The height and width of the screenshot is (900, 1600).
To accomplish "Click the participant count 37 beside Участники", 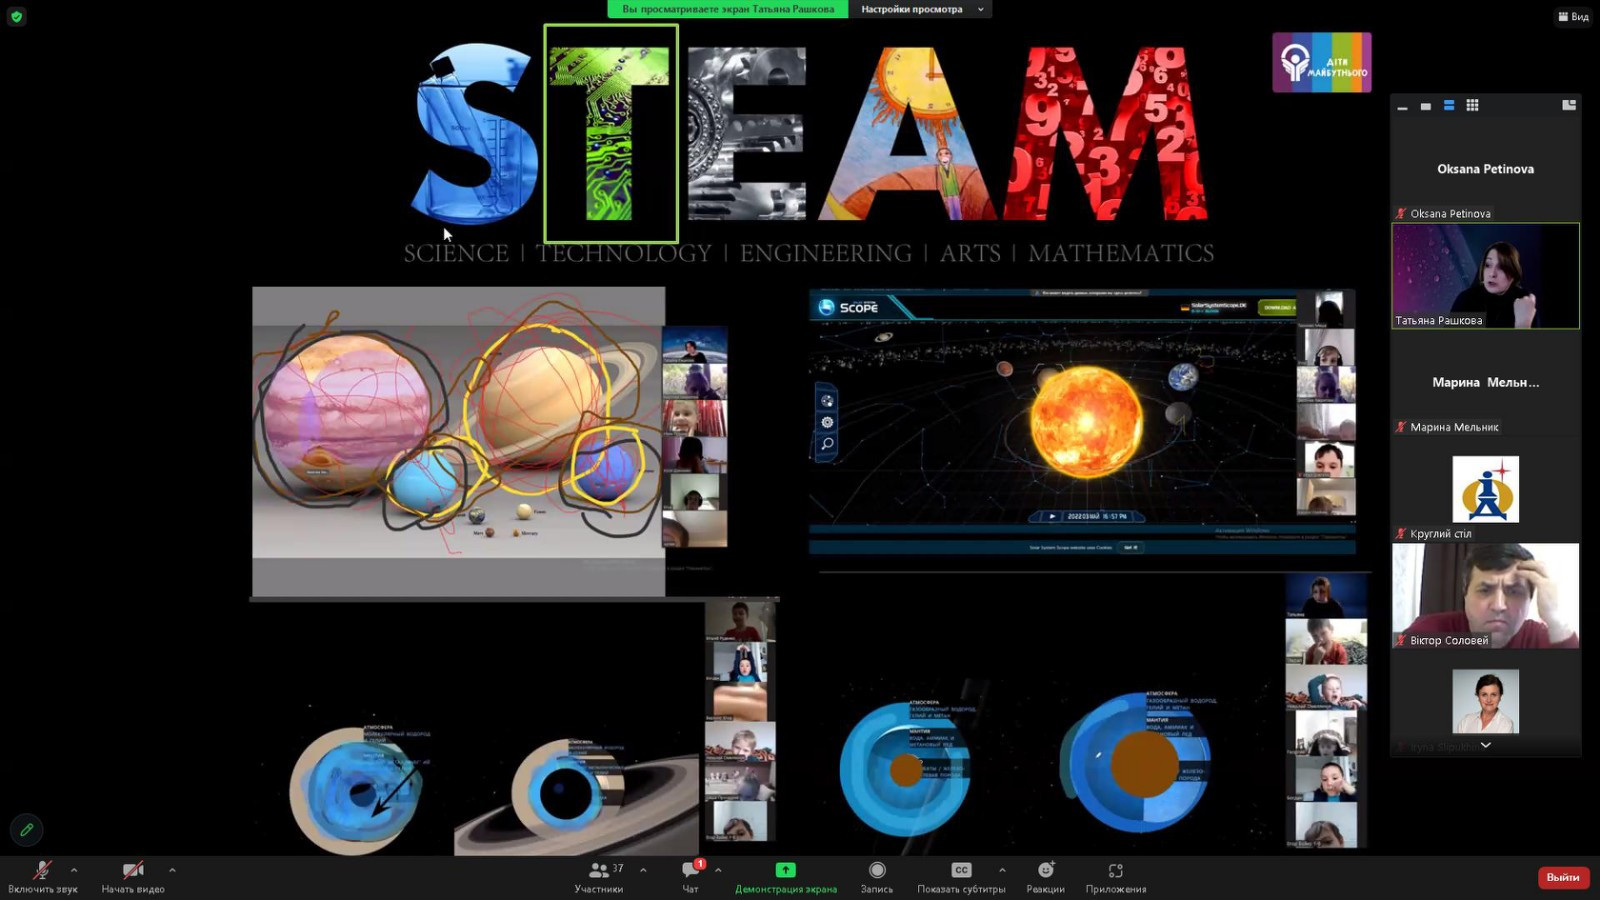I will [x=618, y=868].
